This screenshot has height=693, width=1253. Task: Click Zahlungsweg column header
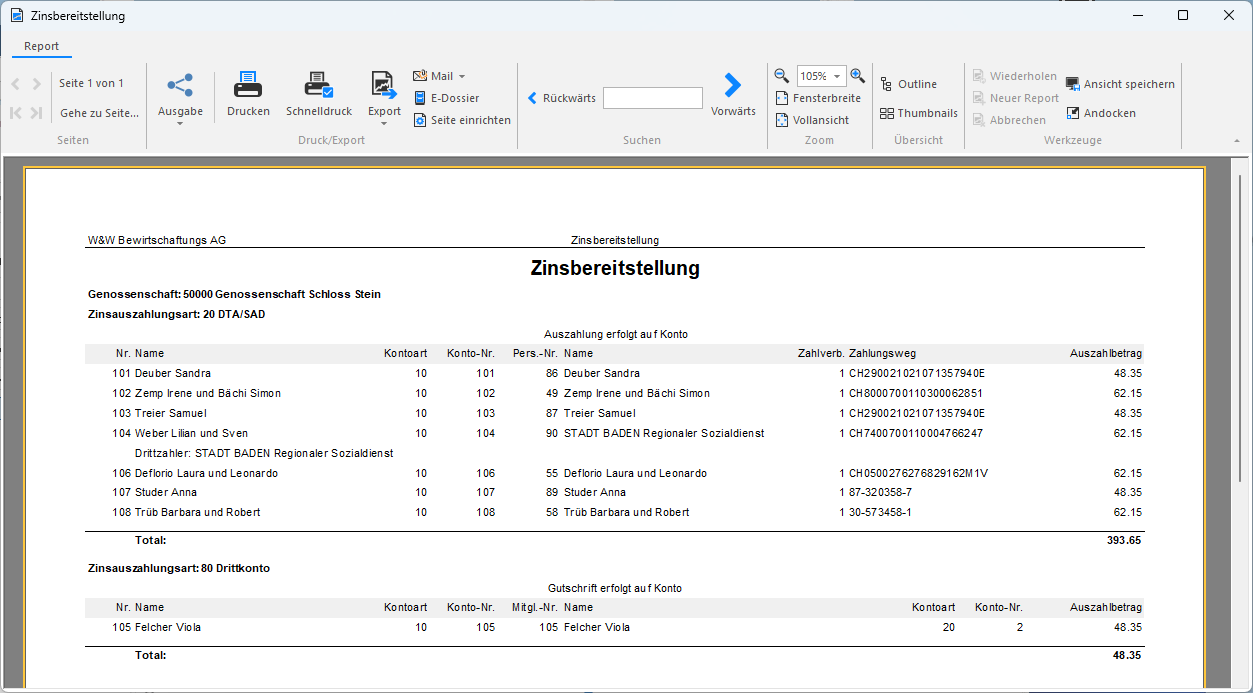[x=882, y=353]
